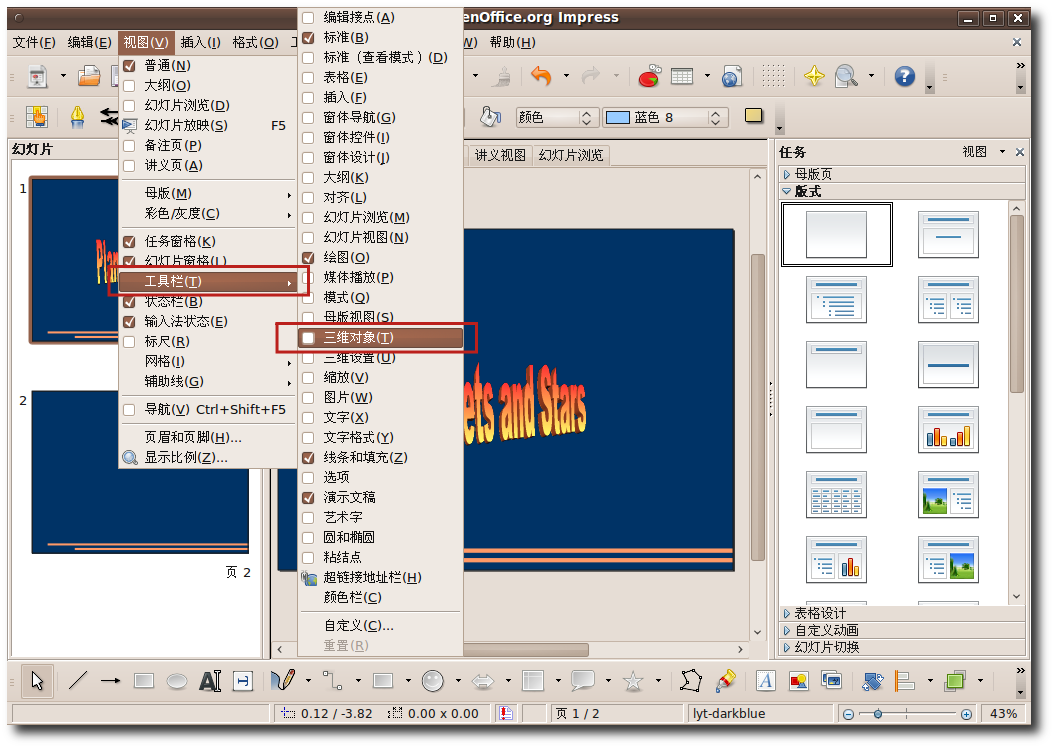1054x748 pixels.
Task: Uncheck 任务窗格(K) in View menu
Action: point(130,241)
